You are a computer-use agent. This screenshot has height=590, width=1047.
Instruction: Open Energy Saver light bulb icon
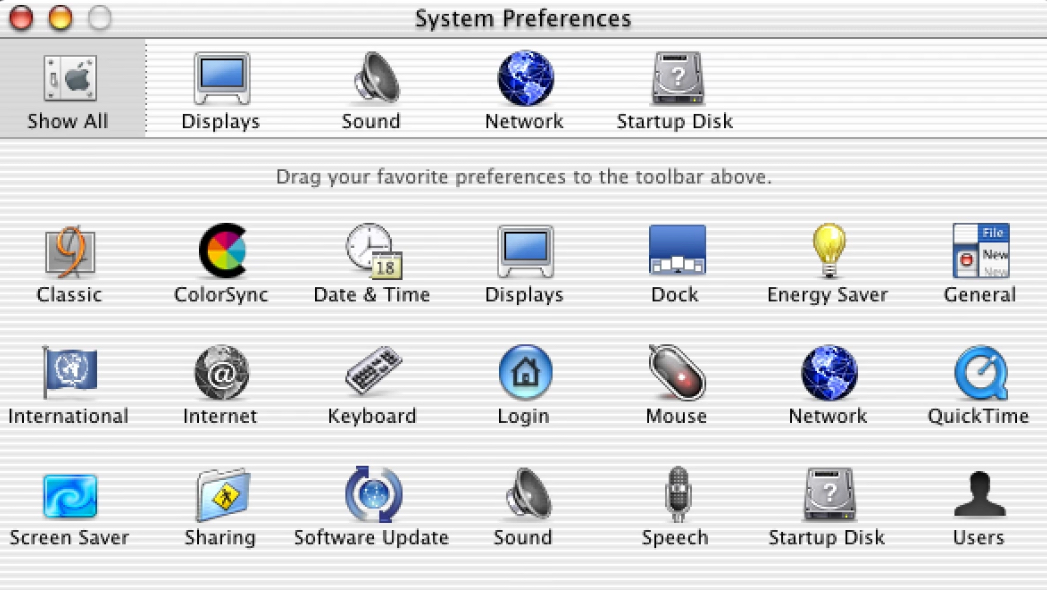click(x=829, y=250)
